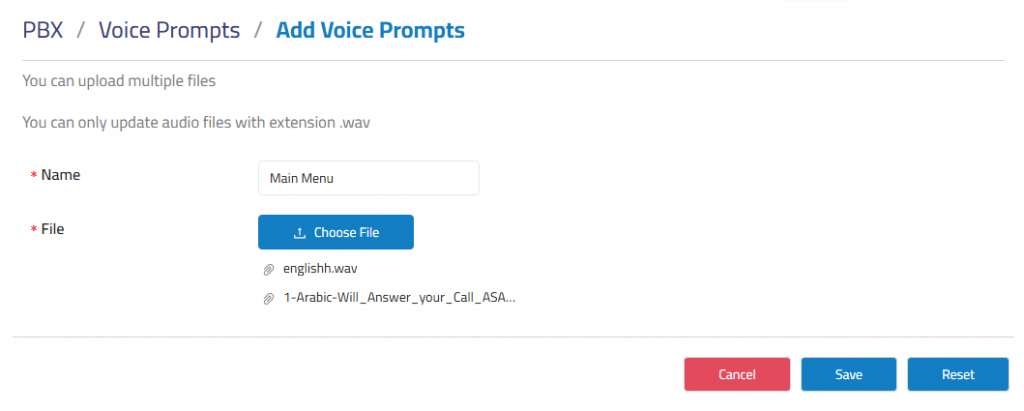Save the voice prompt

coord(848,374)
